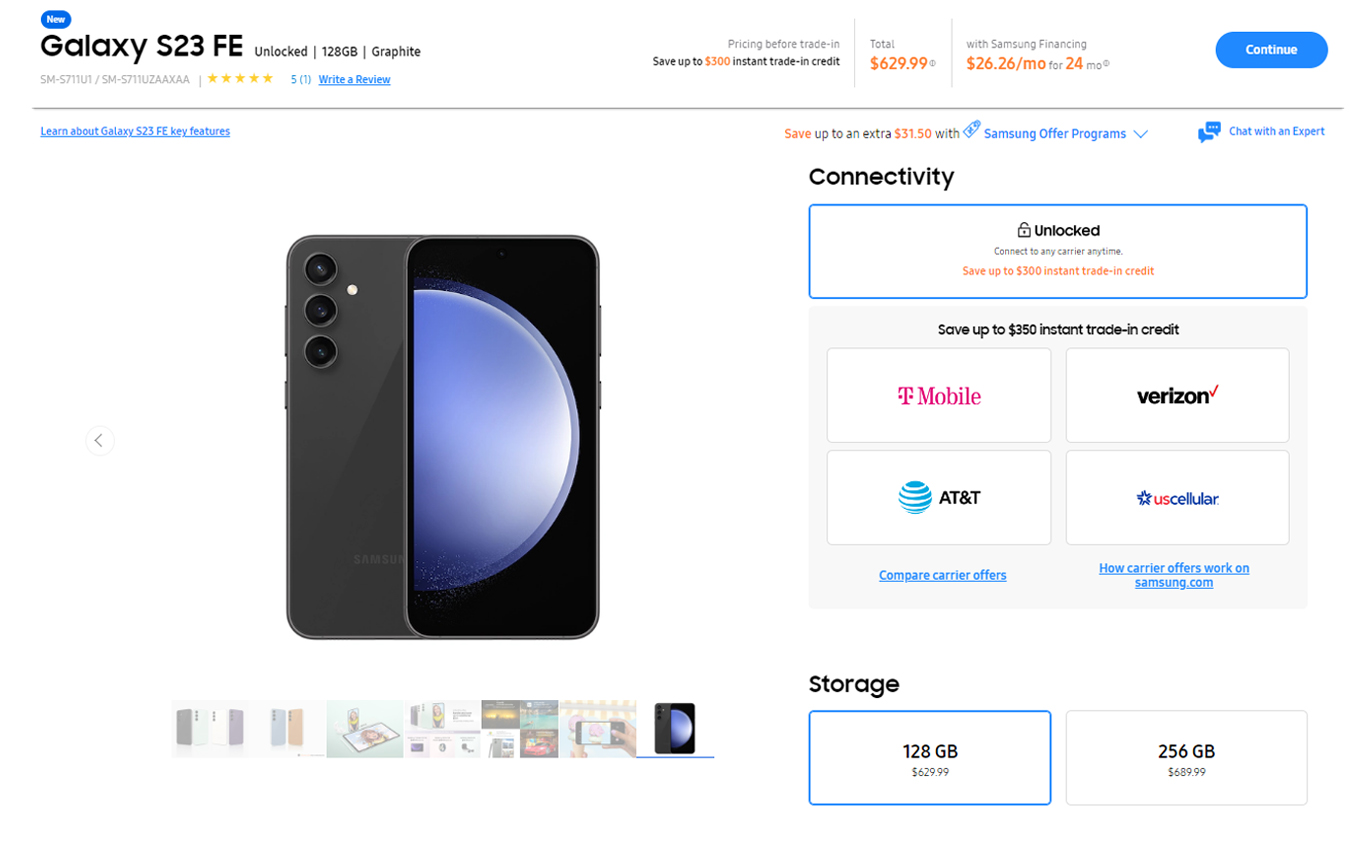This screenshot has width=1368, height=864.
Task: Click the info icon beside $629.99 total
Action: point(933,64)
